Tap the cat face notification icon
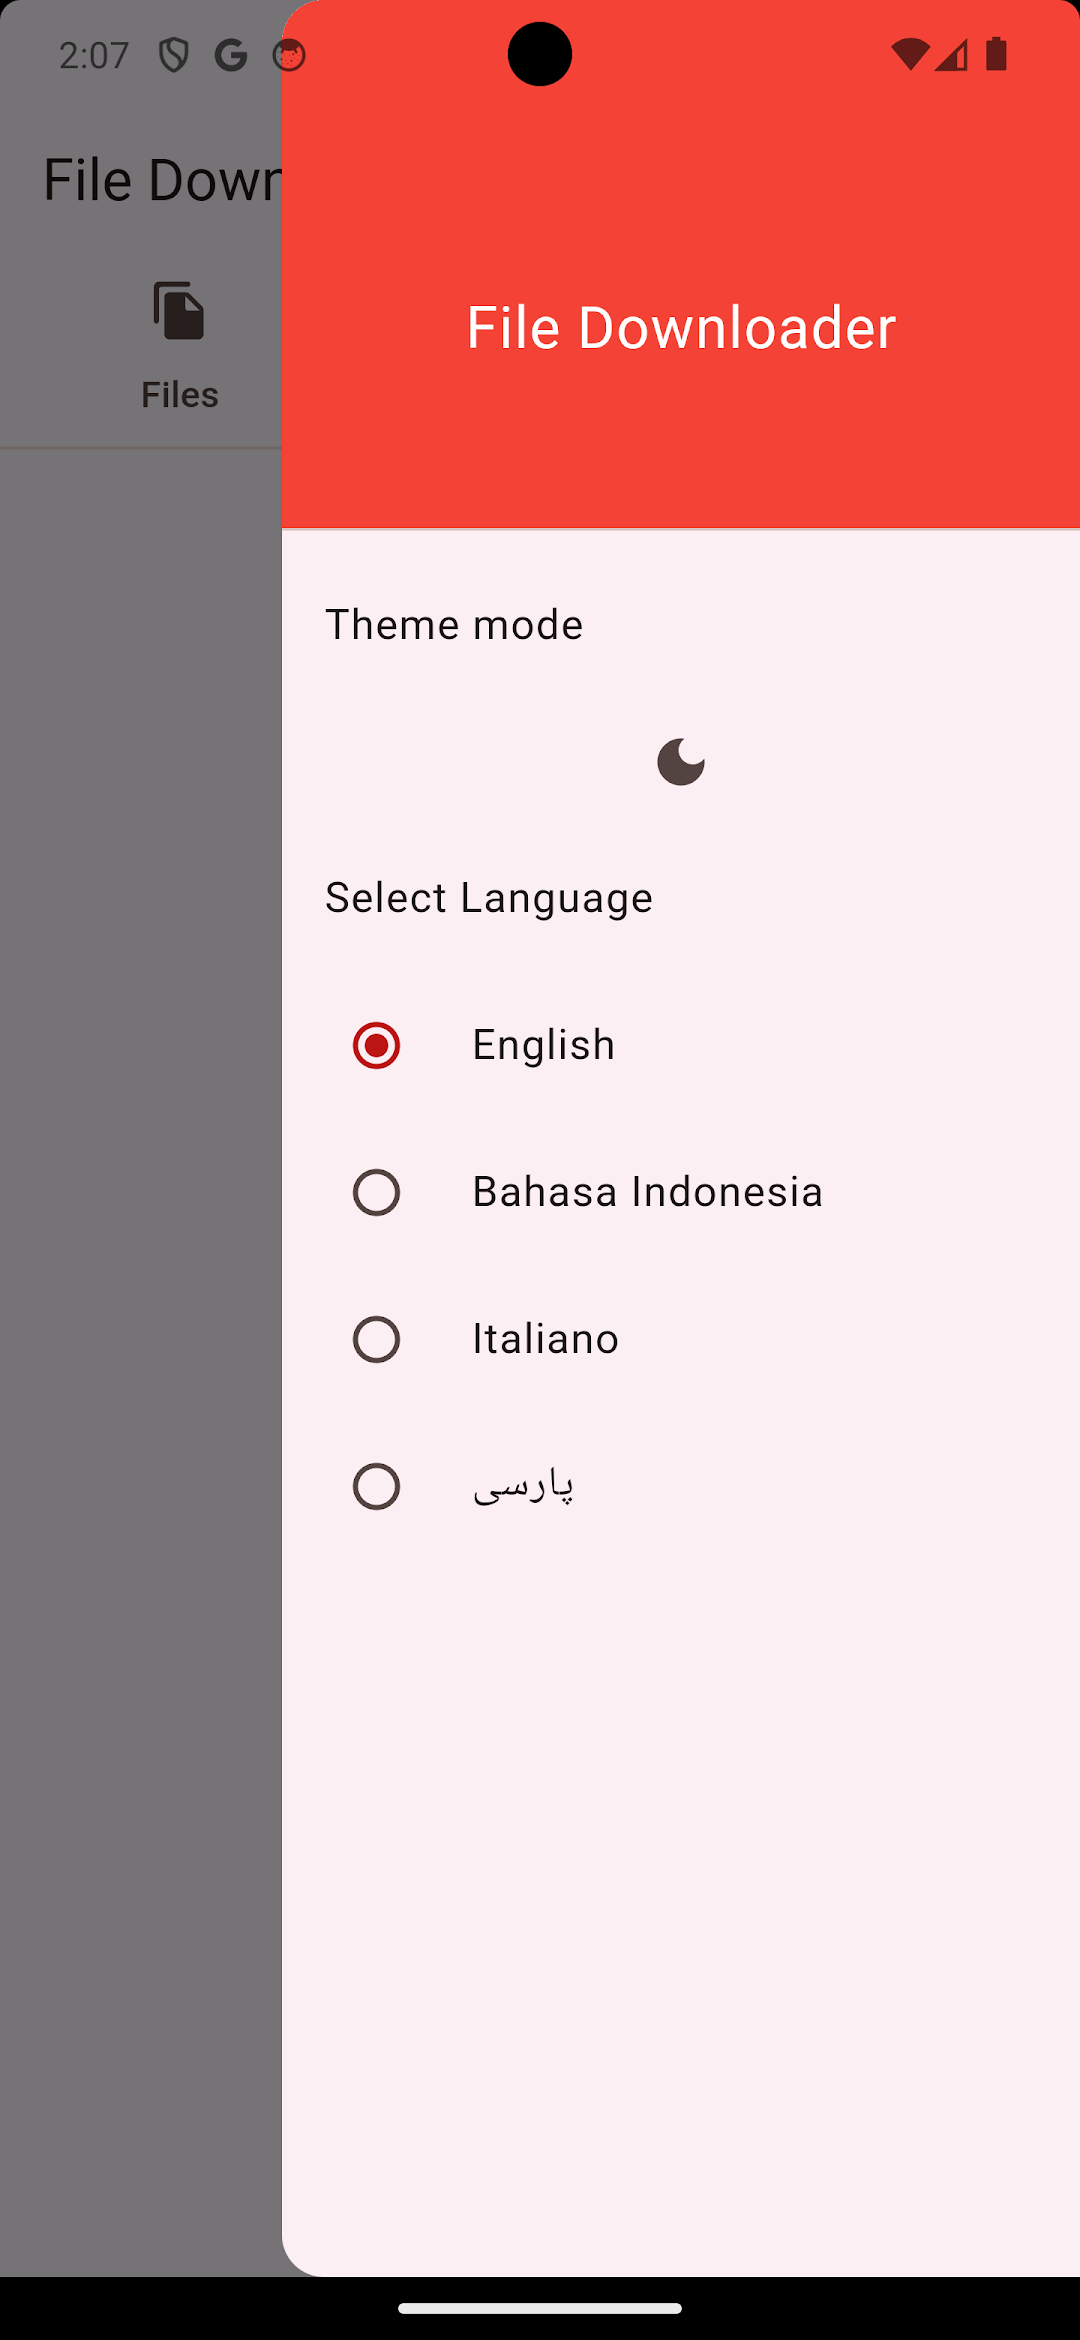 point(289,55)
